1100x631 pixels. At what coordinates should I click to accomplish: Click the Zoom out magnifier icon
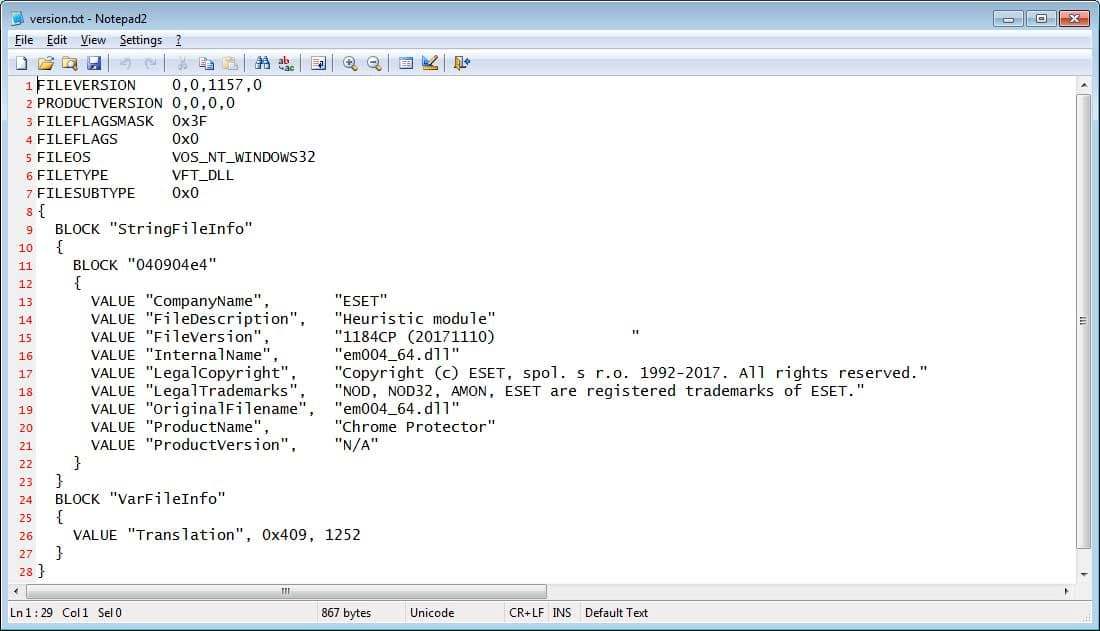[x=374, y=63]
